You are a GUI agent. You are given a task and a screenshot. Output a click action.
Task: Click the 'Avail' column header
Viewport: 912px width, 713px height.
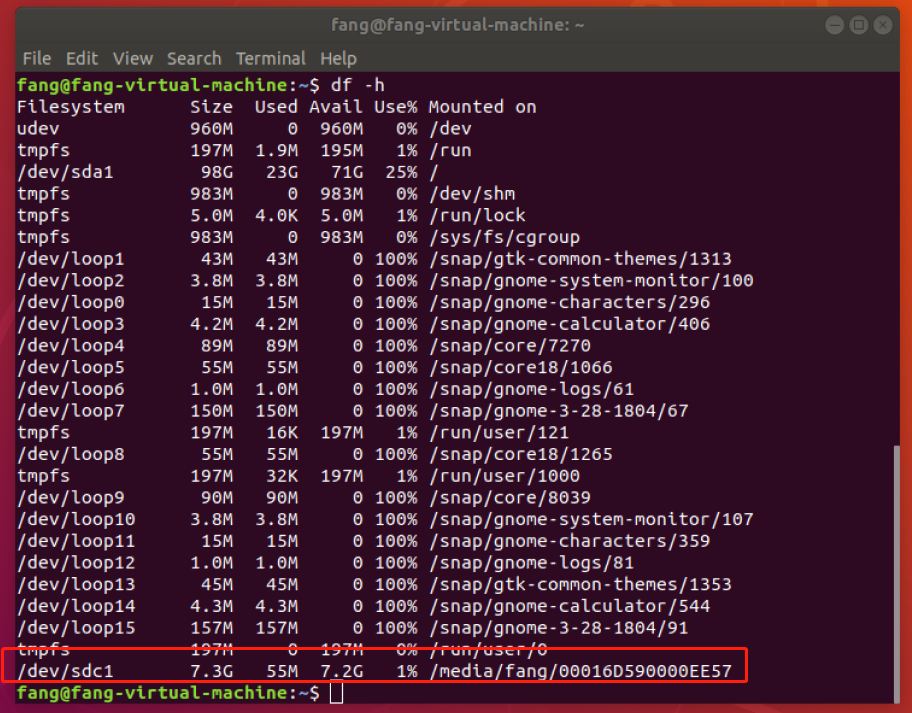click(x=336, y=107)
